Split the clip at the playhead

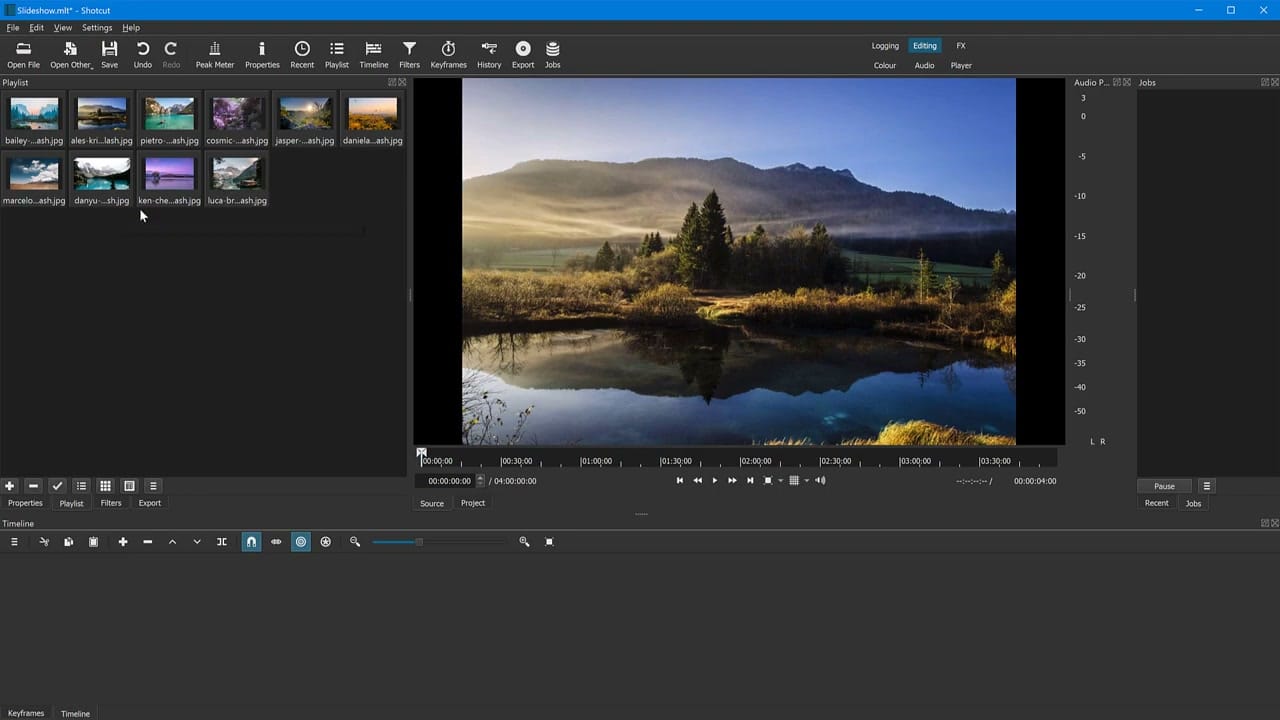click(221, 541)
